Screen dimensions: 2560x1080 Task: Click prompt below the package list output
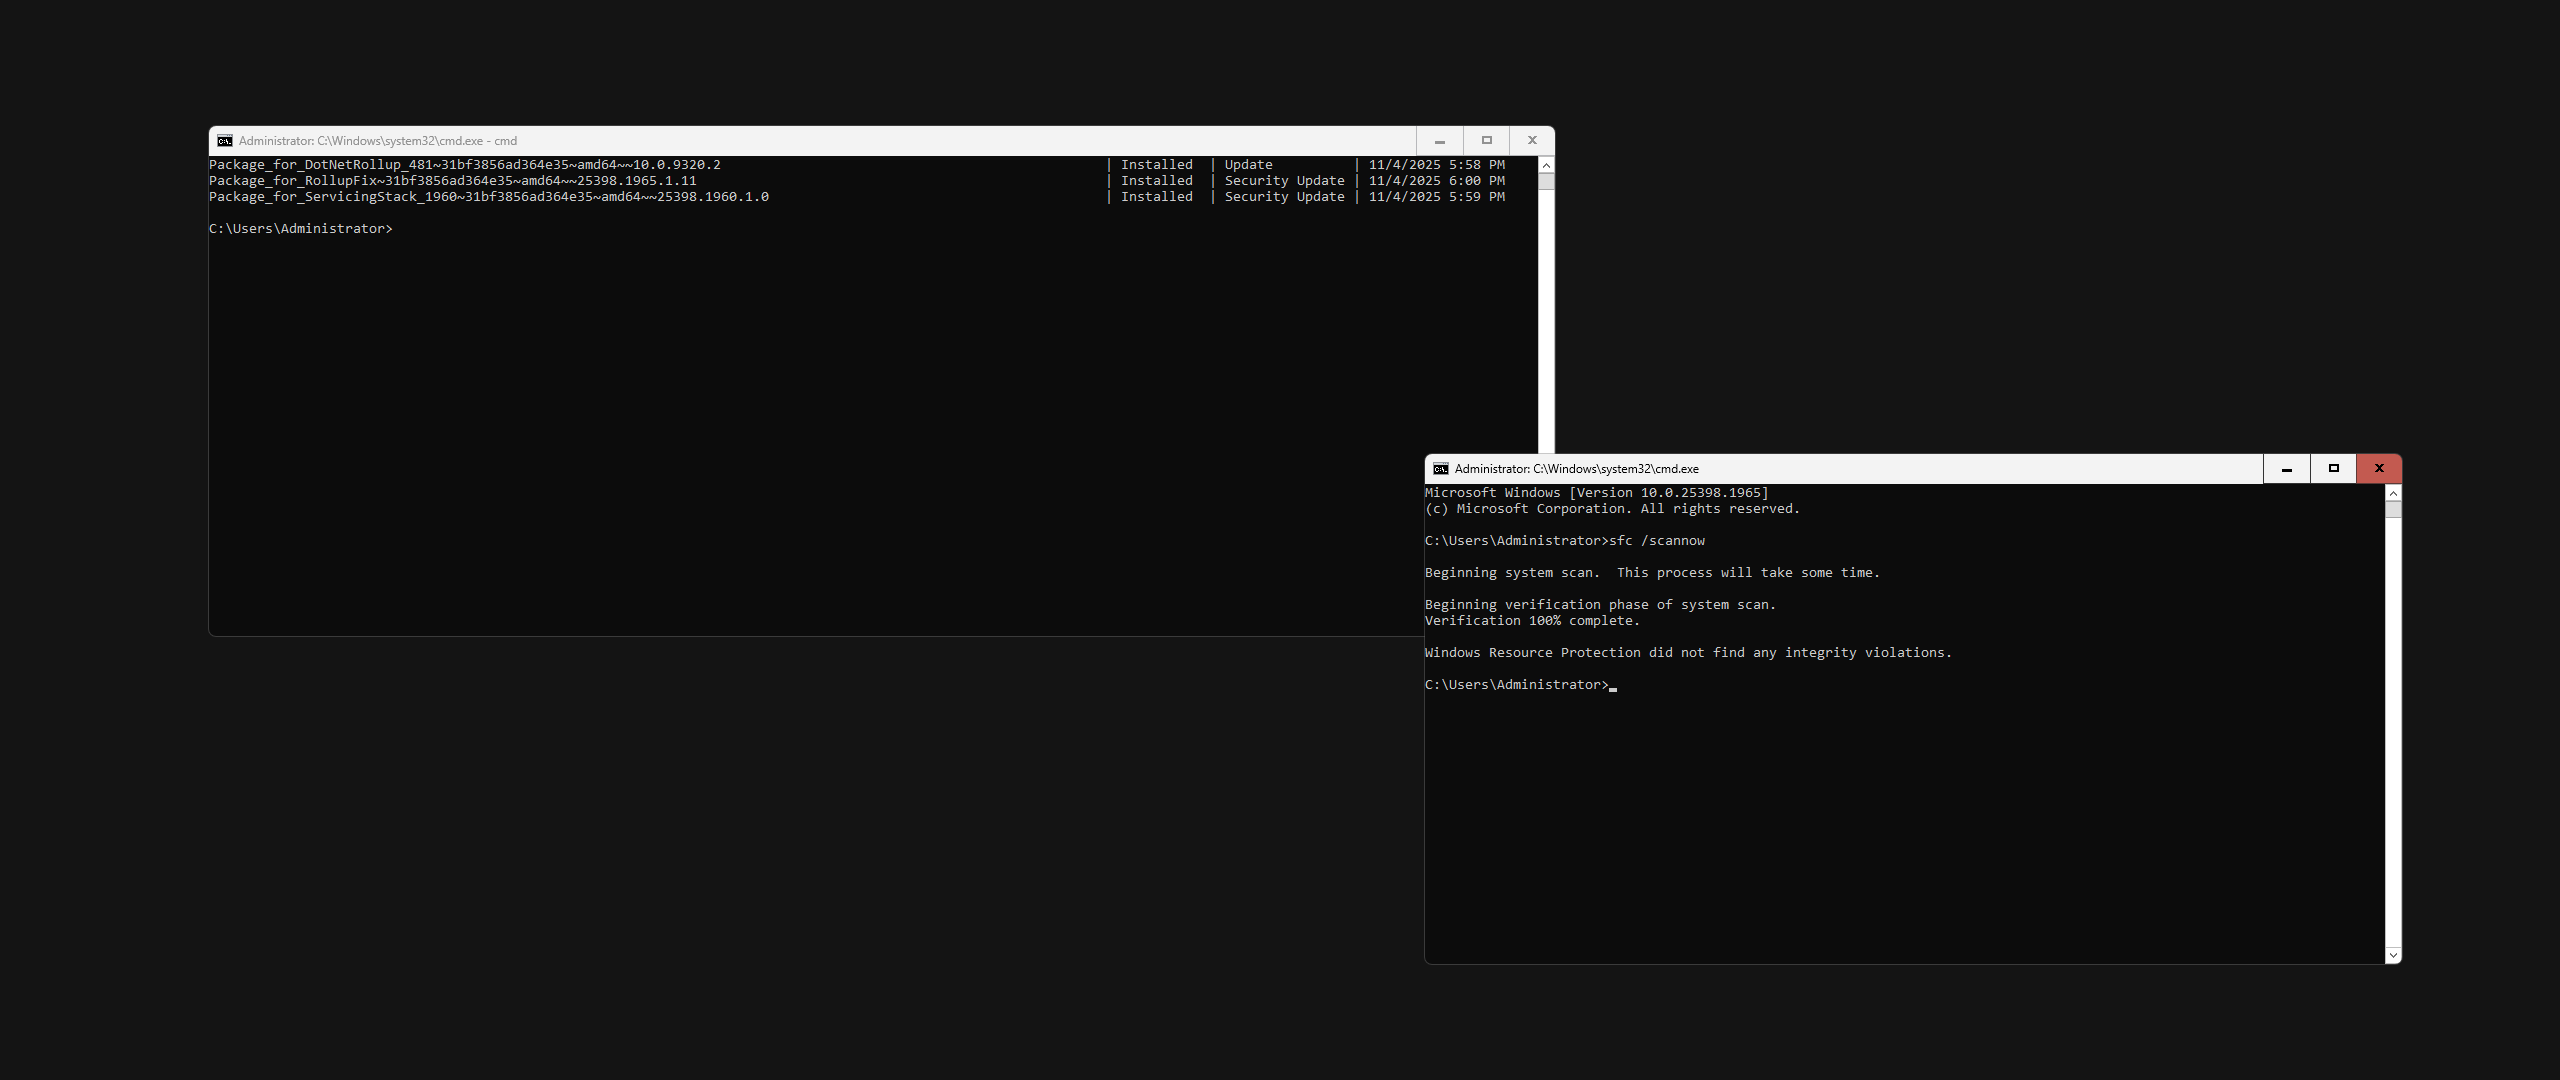(x=301, y=229)
